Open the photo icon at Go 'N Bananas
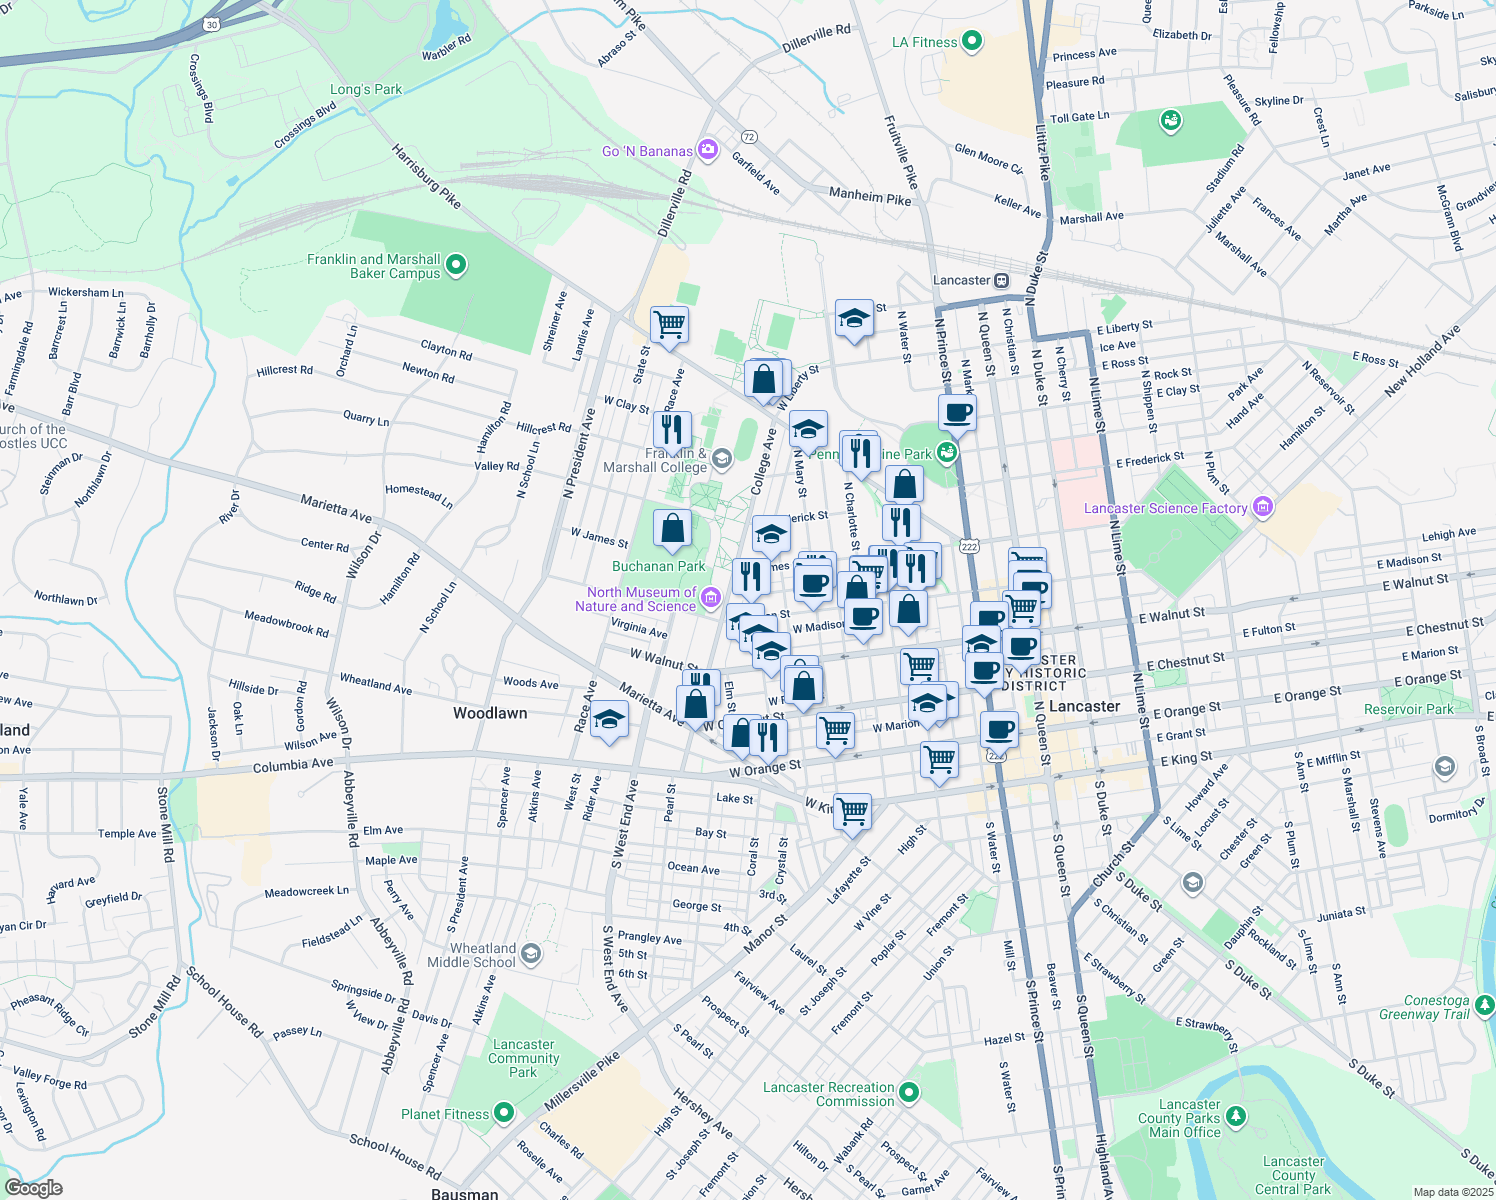This screenshot has width=1496, height=1200. 708,149
